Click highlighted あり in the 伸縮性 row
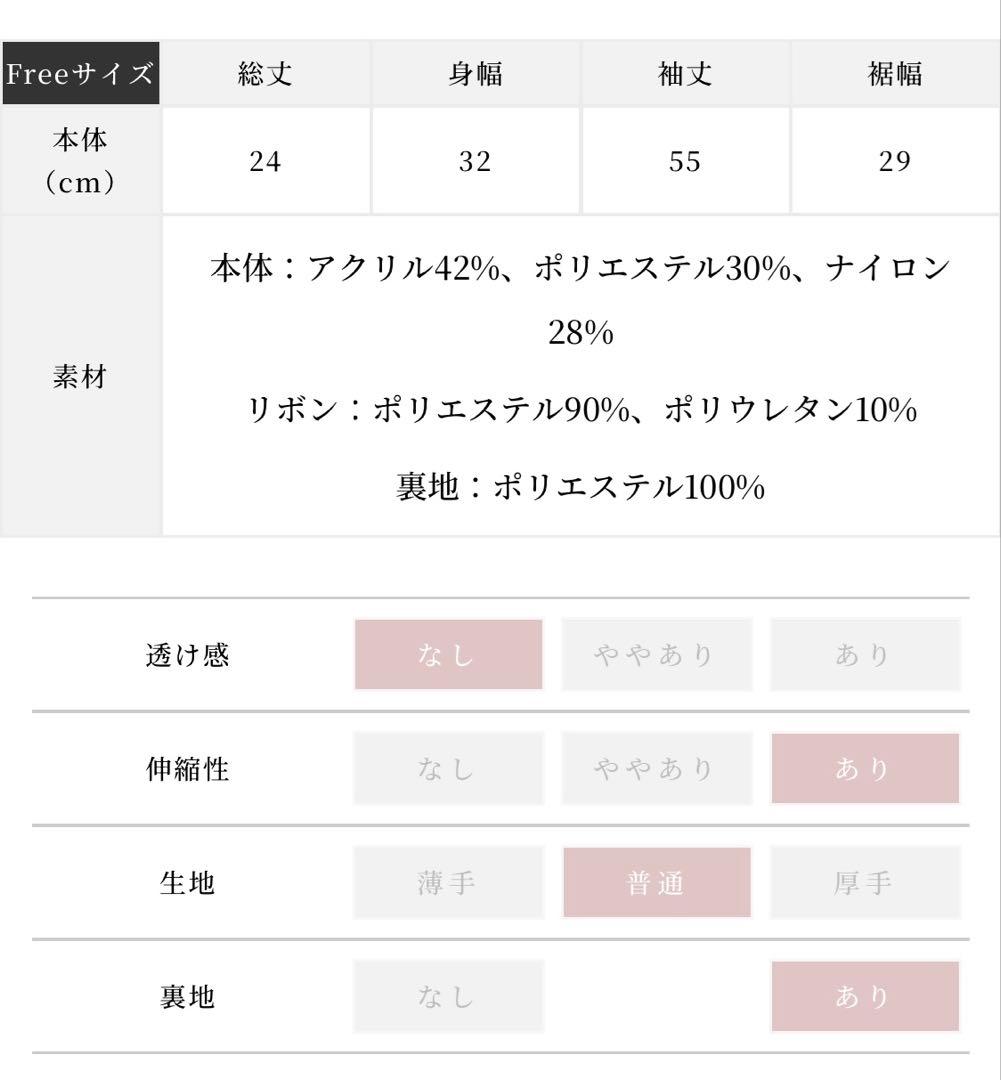The width and height of the screenshot is (1001, 1080). click(x=865, y=769)
